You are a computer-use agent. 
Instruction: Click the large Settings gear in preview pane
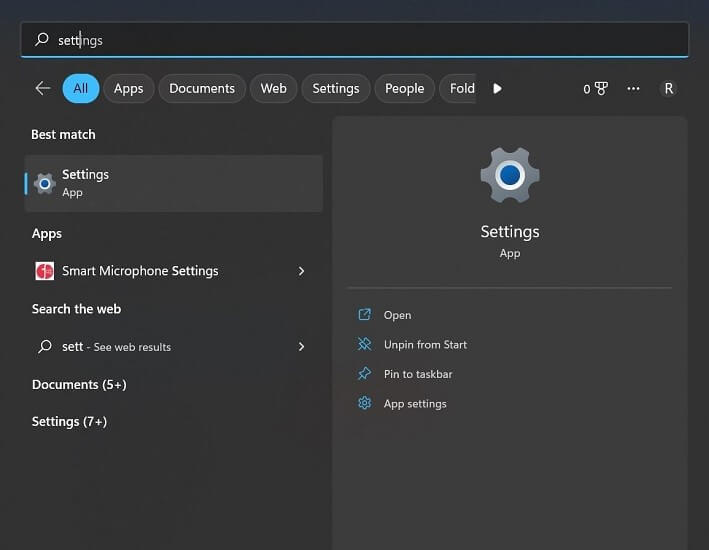(510, 175)
